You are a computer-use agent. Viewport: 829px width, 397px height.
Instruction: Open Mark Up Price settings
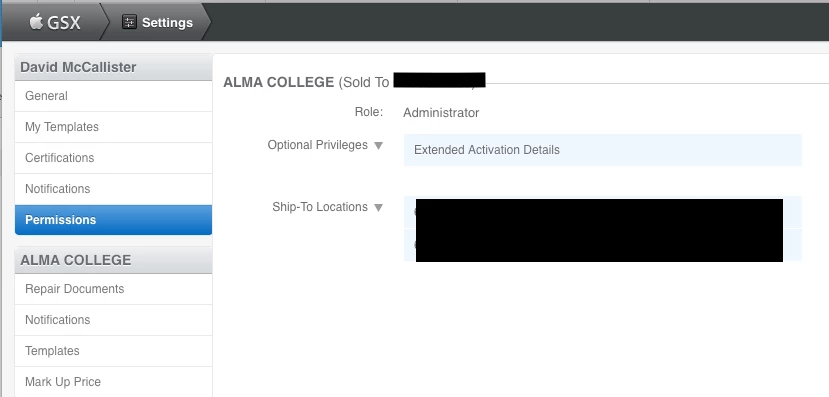point(113,382)
